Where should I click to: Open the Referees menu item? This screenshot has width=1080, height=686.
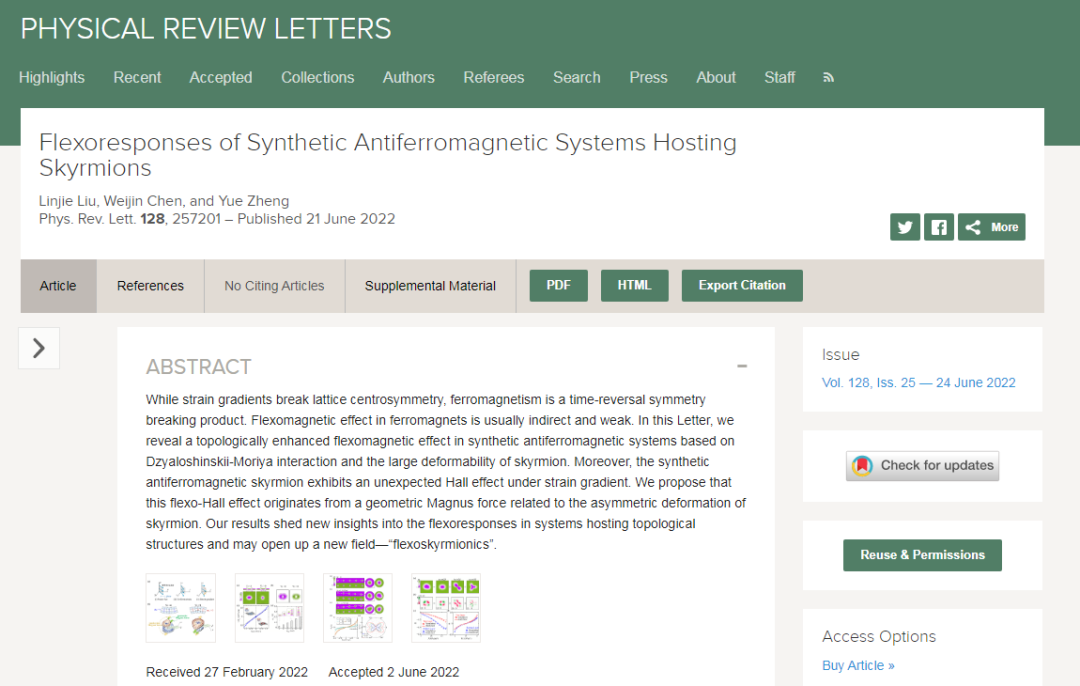click(x=494, y=78)
